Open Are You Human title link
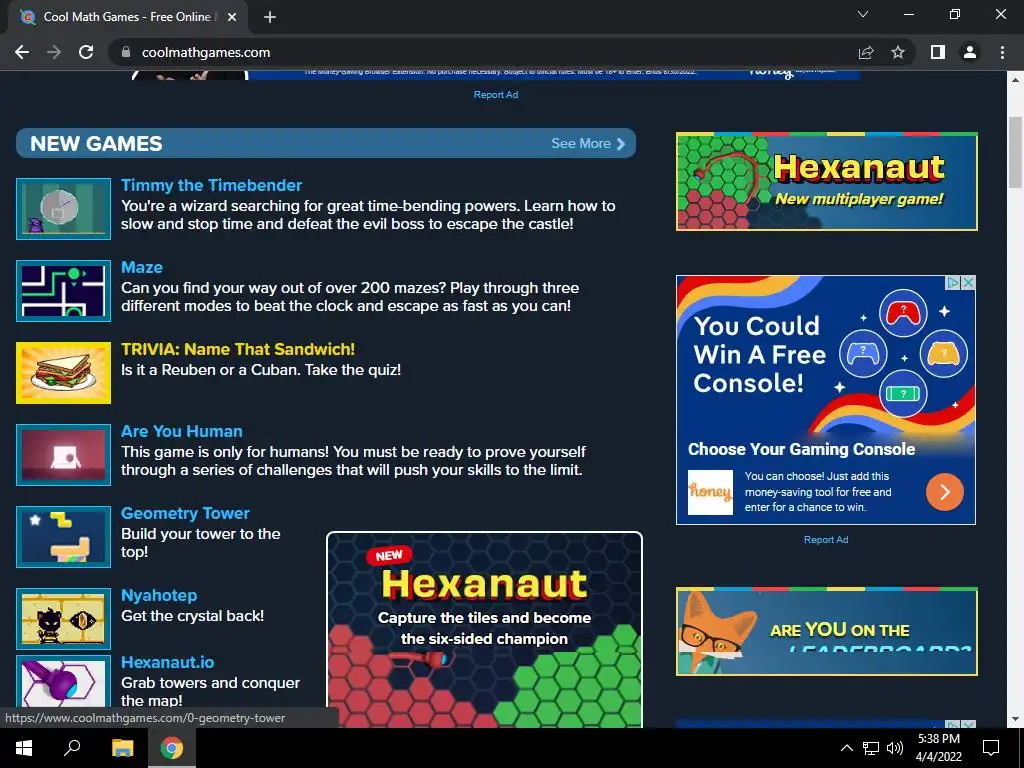The width and height of the screenshot is (1024, 768). tap(182, 431)
